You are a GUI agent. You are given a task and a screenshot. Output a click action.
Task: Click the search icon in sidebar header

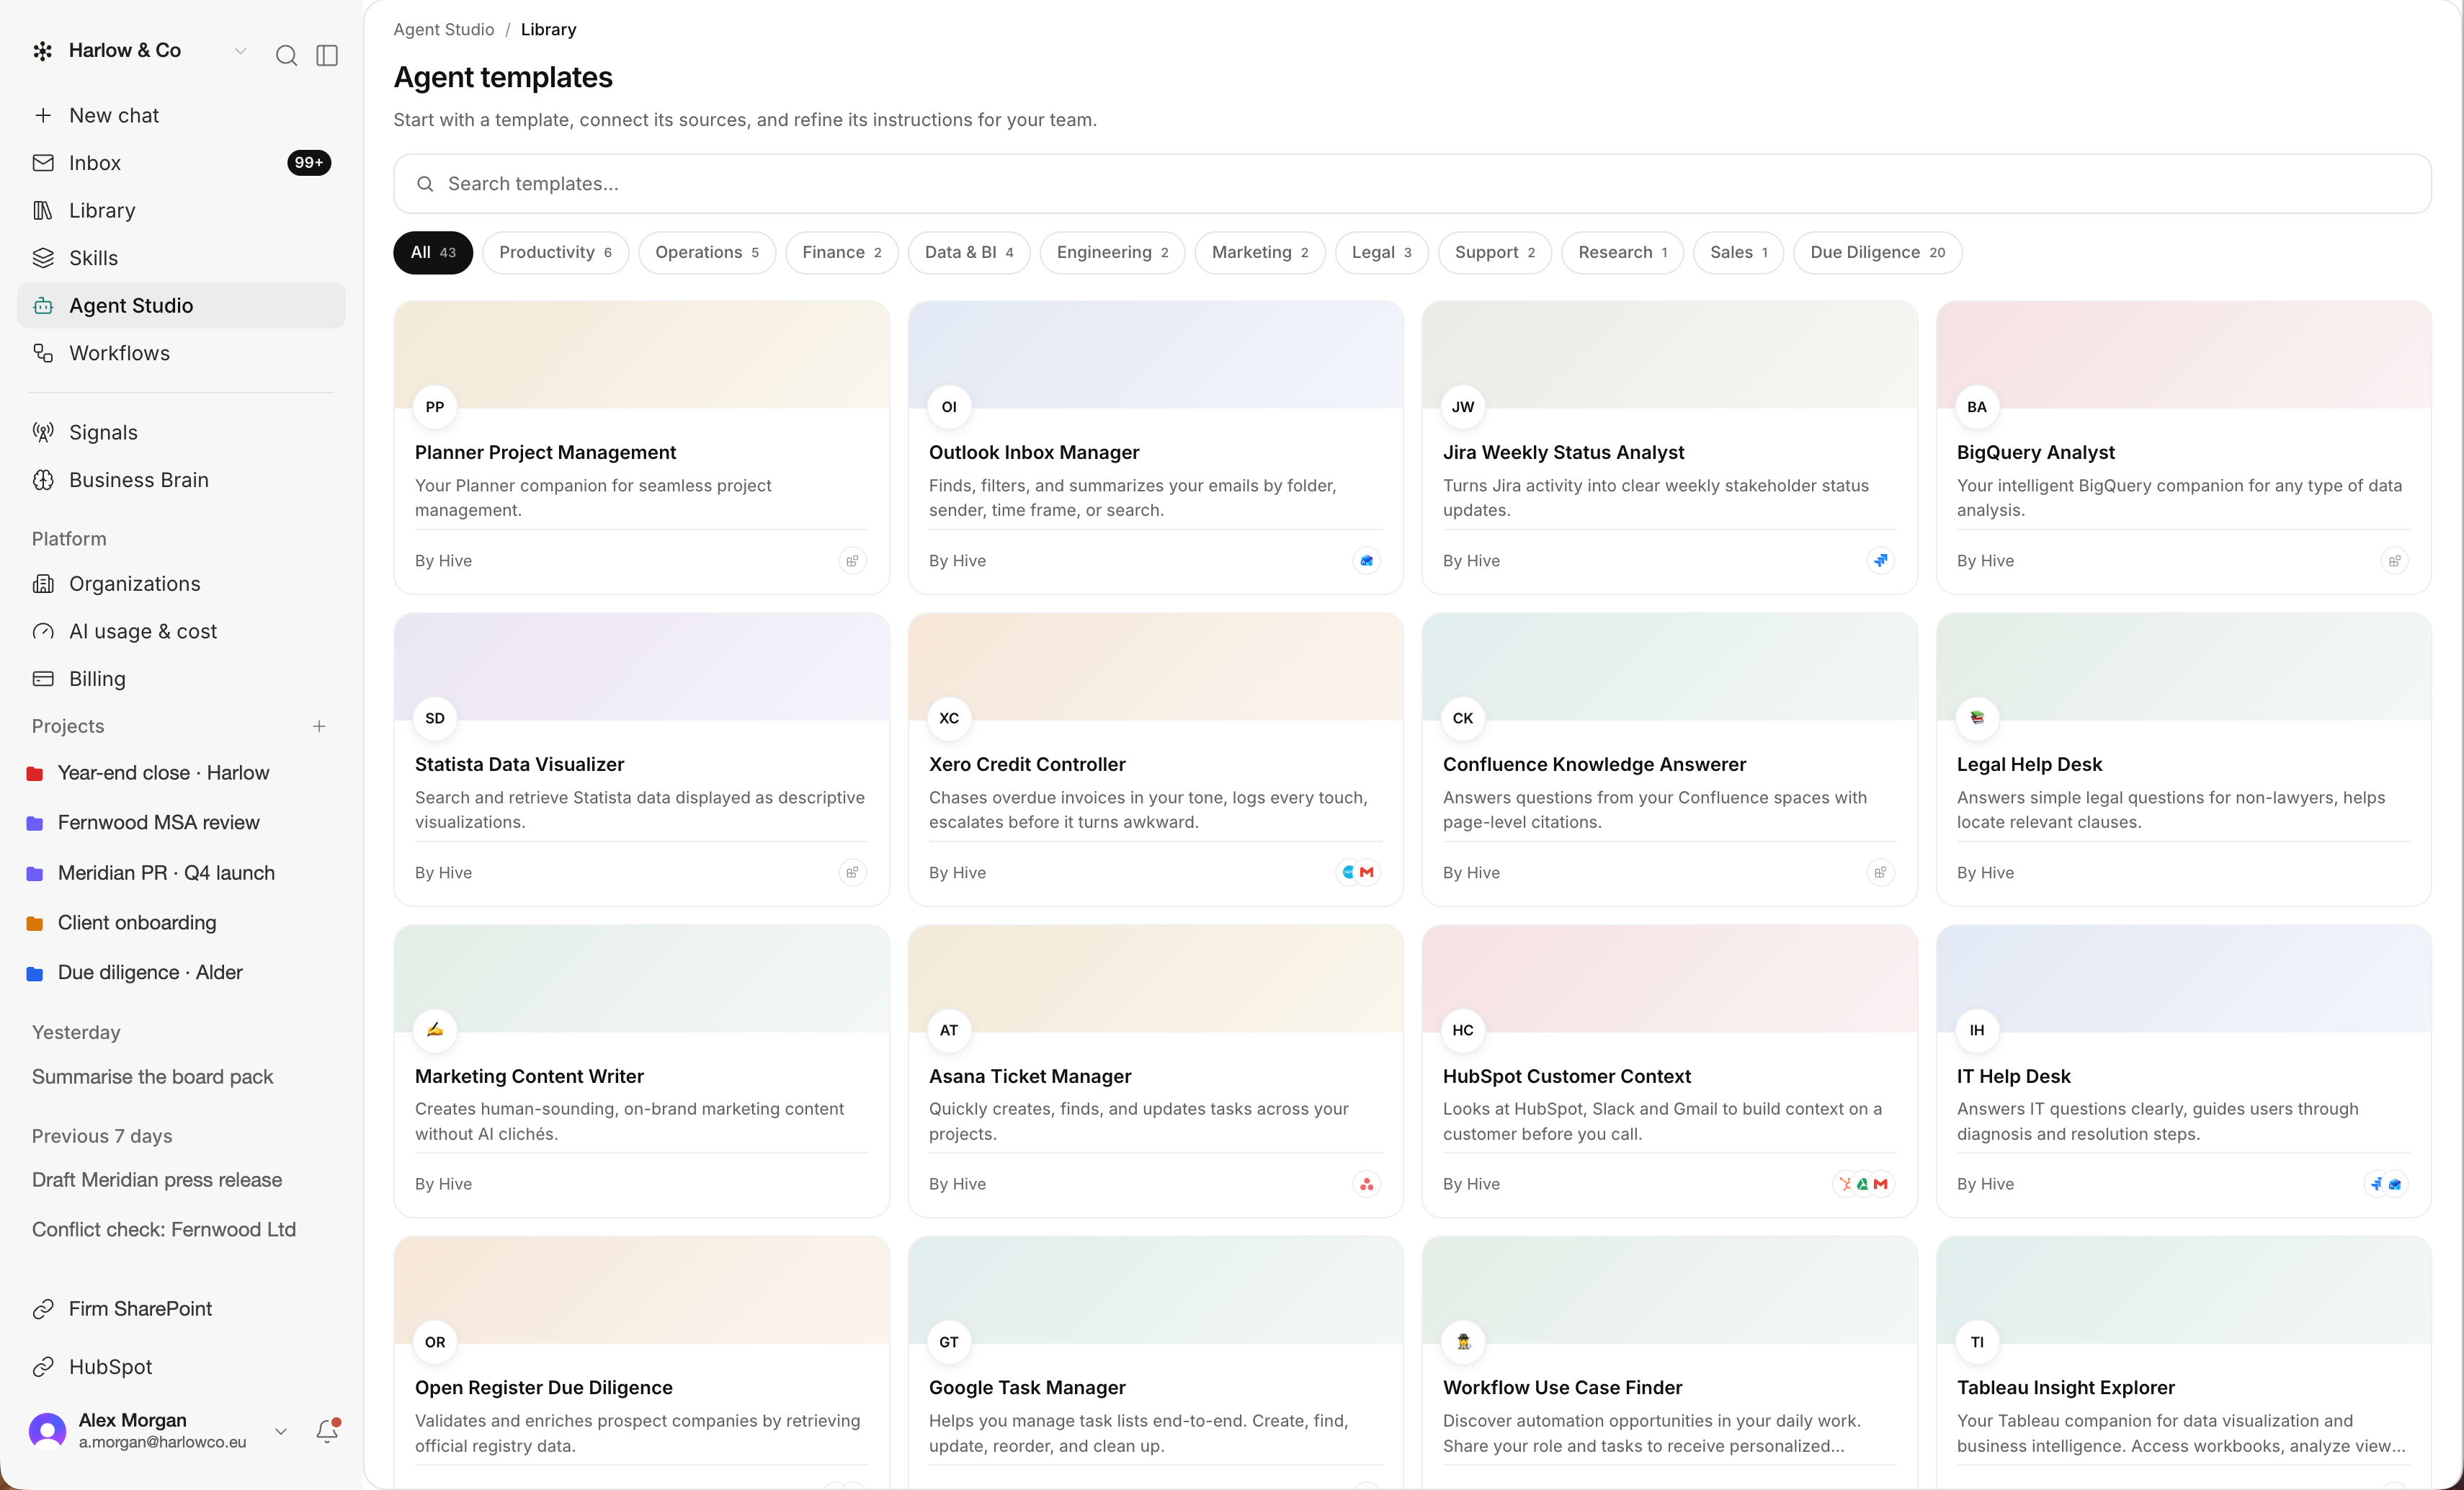coord(286,55)
